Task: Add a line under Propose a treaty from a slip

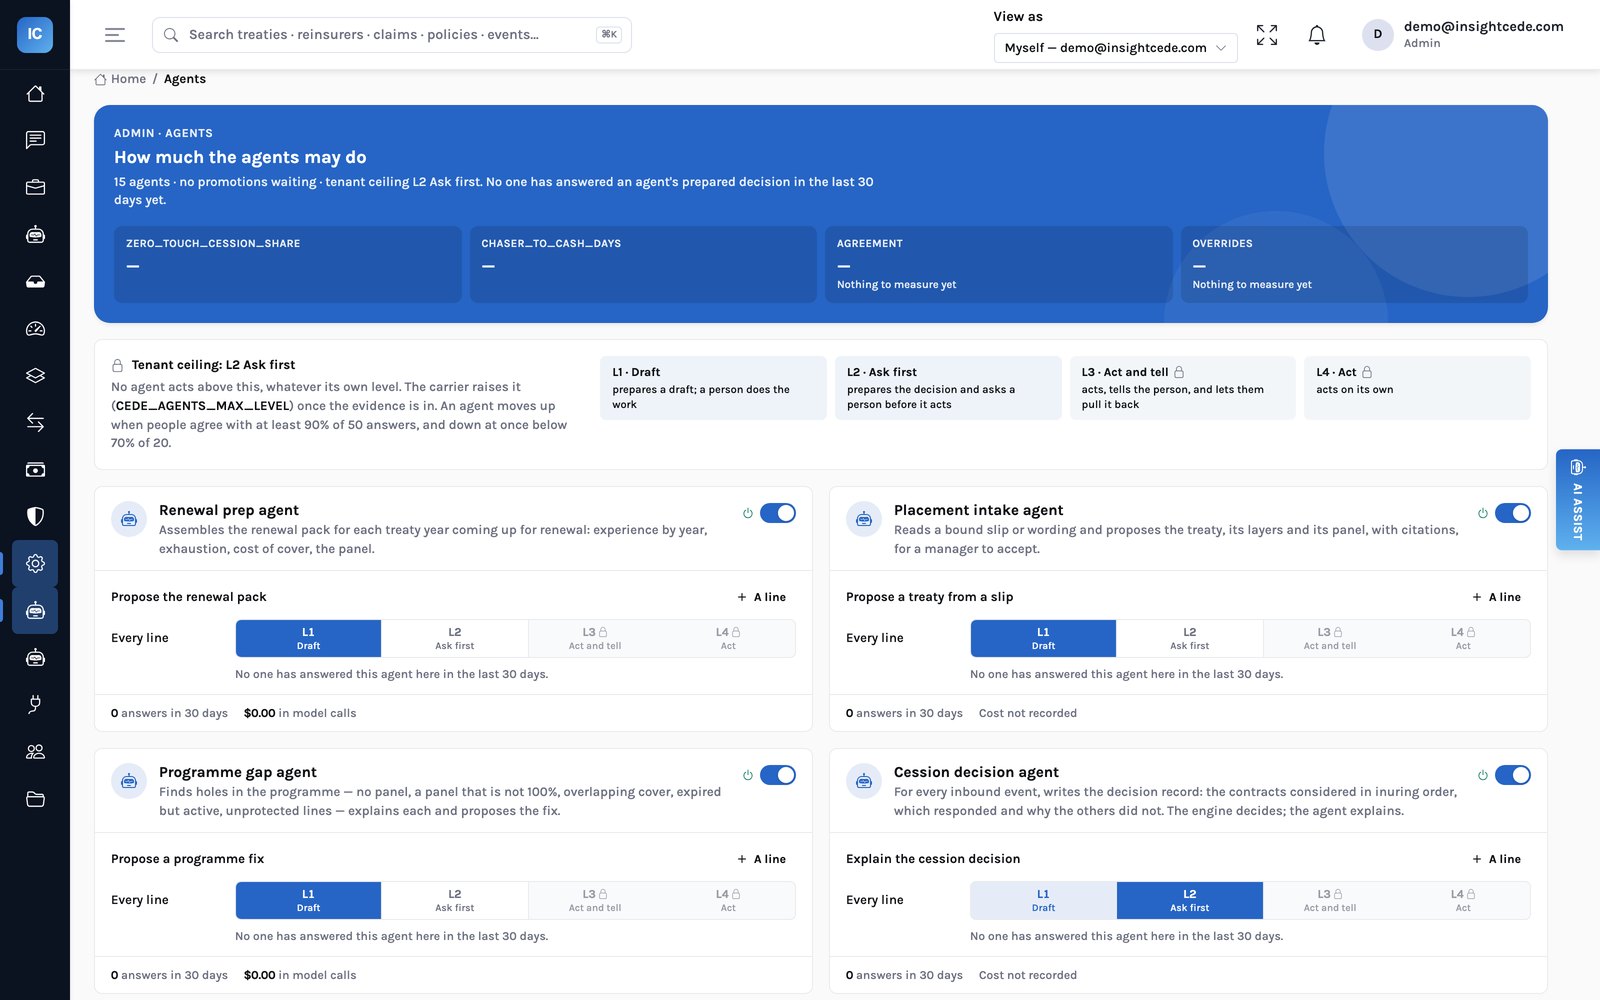Action: coord(1497,597)
